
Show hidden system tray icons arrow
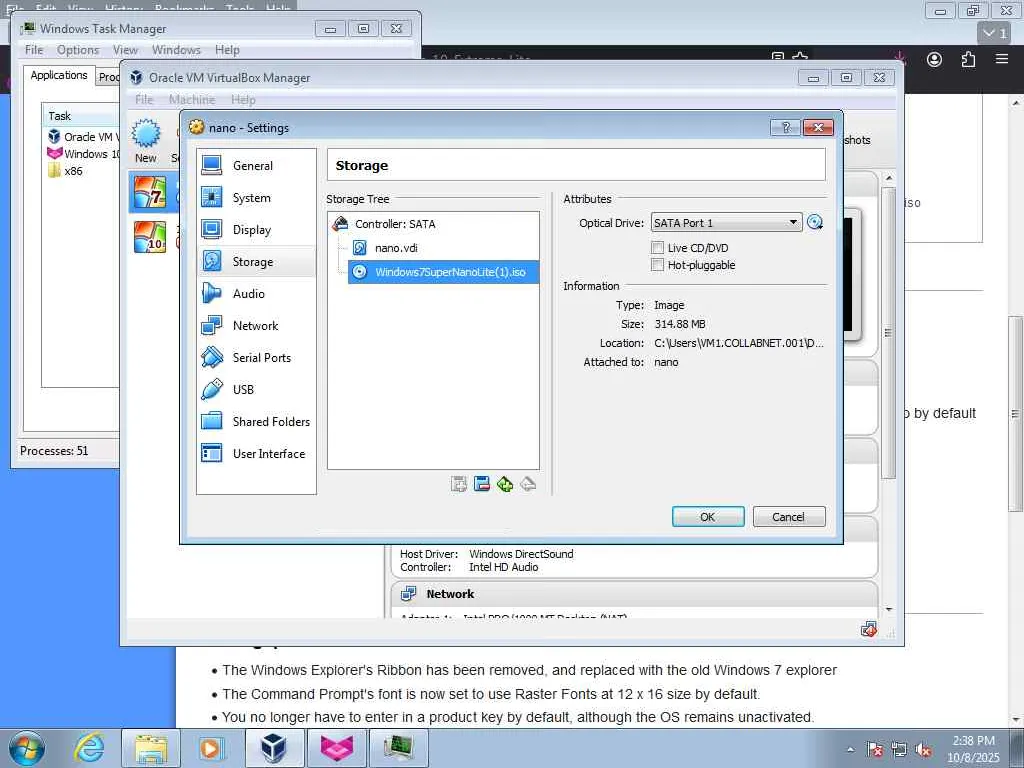(850, 750)
